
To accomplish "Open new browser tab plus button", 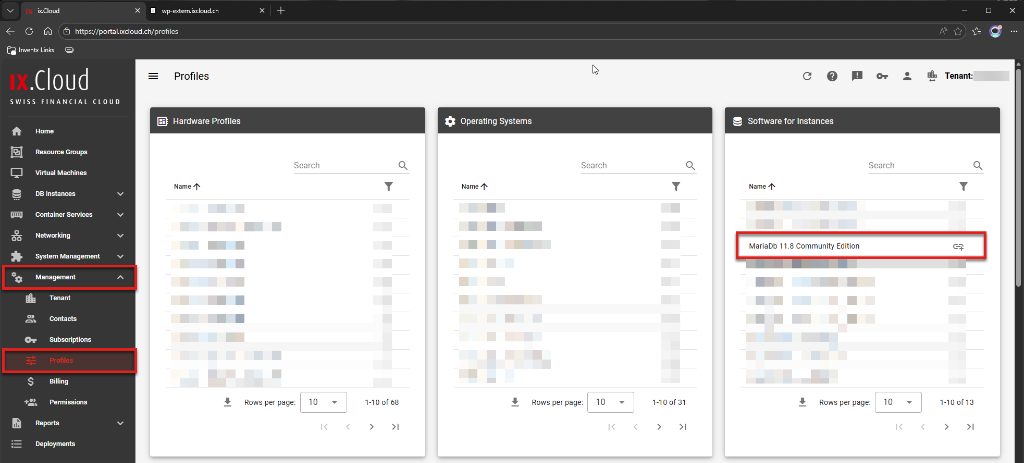I will point(281,10).
